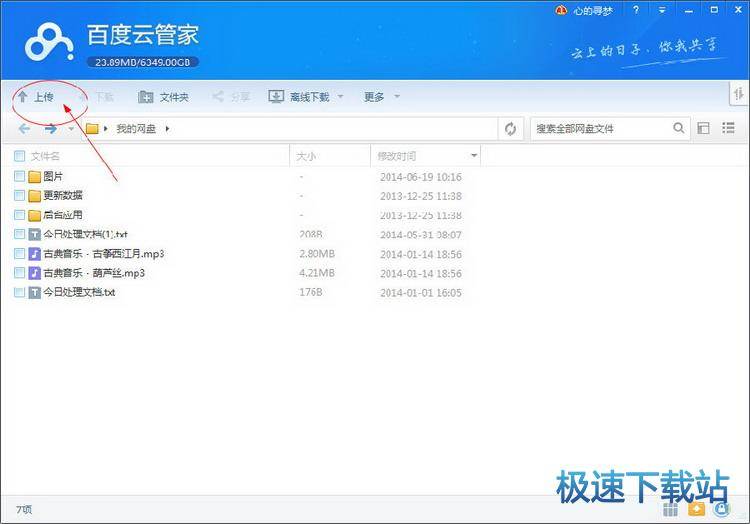Click the 搜索全部网盘文件 search field
The height and width of the screenshot is (524, 750).
[x=603, y=129]
